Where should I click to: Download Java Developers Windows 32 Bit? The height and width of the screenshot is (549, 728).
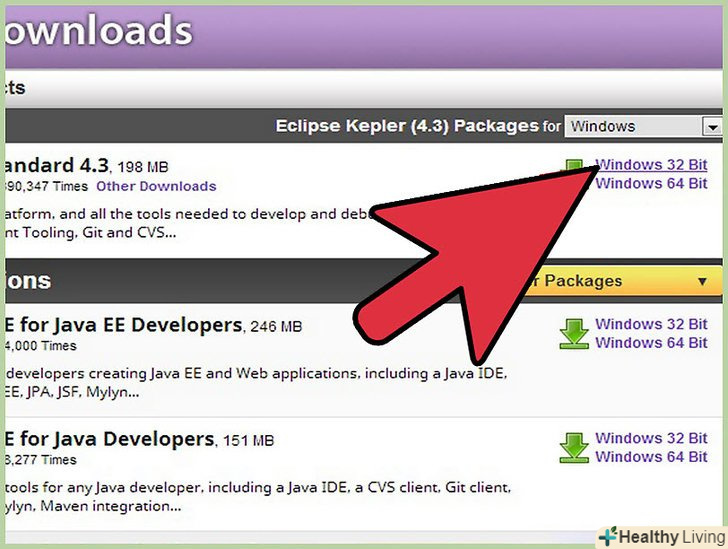(651, 438)
